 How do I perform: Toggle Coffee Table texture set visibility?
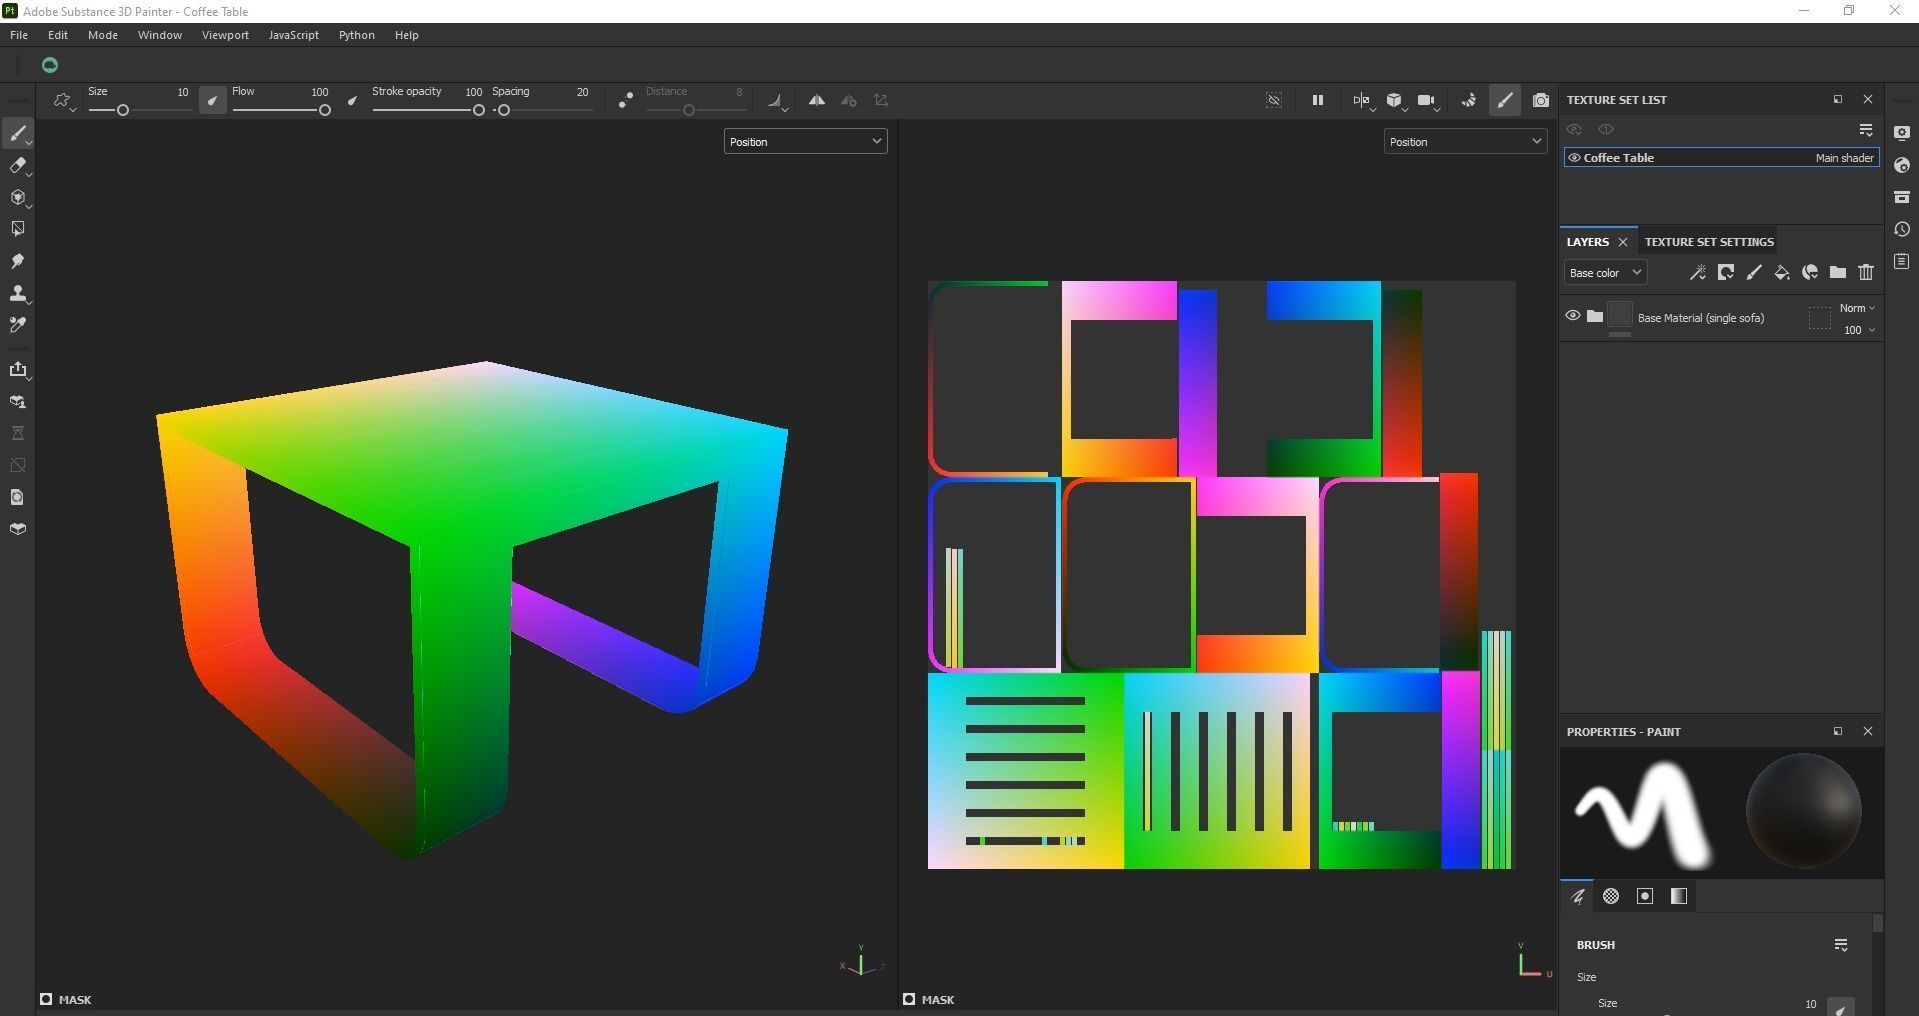pos(1574,158)
